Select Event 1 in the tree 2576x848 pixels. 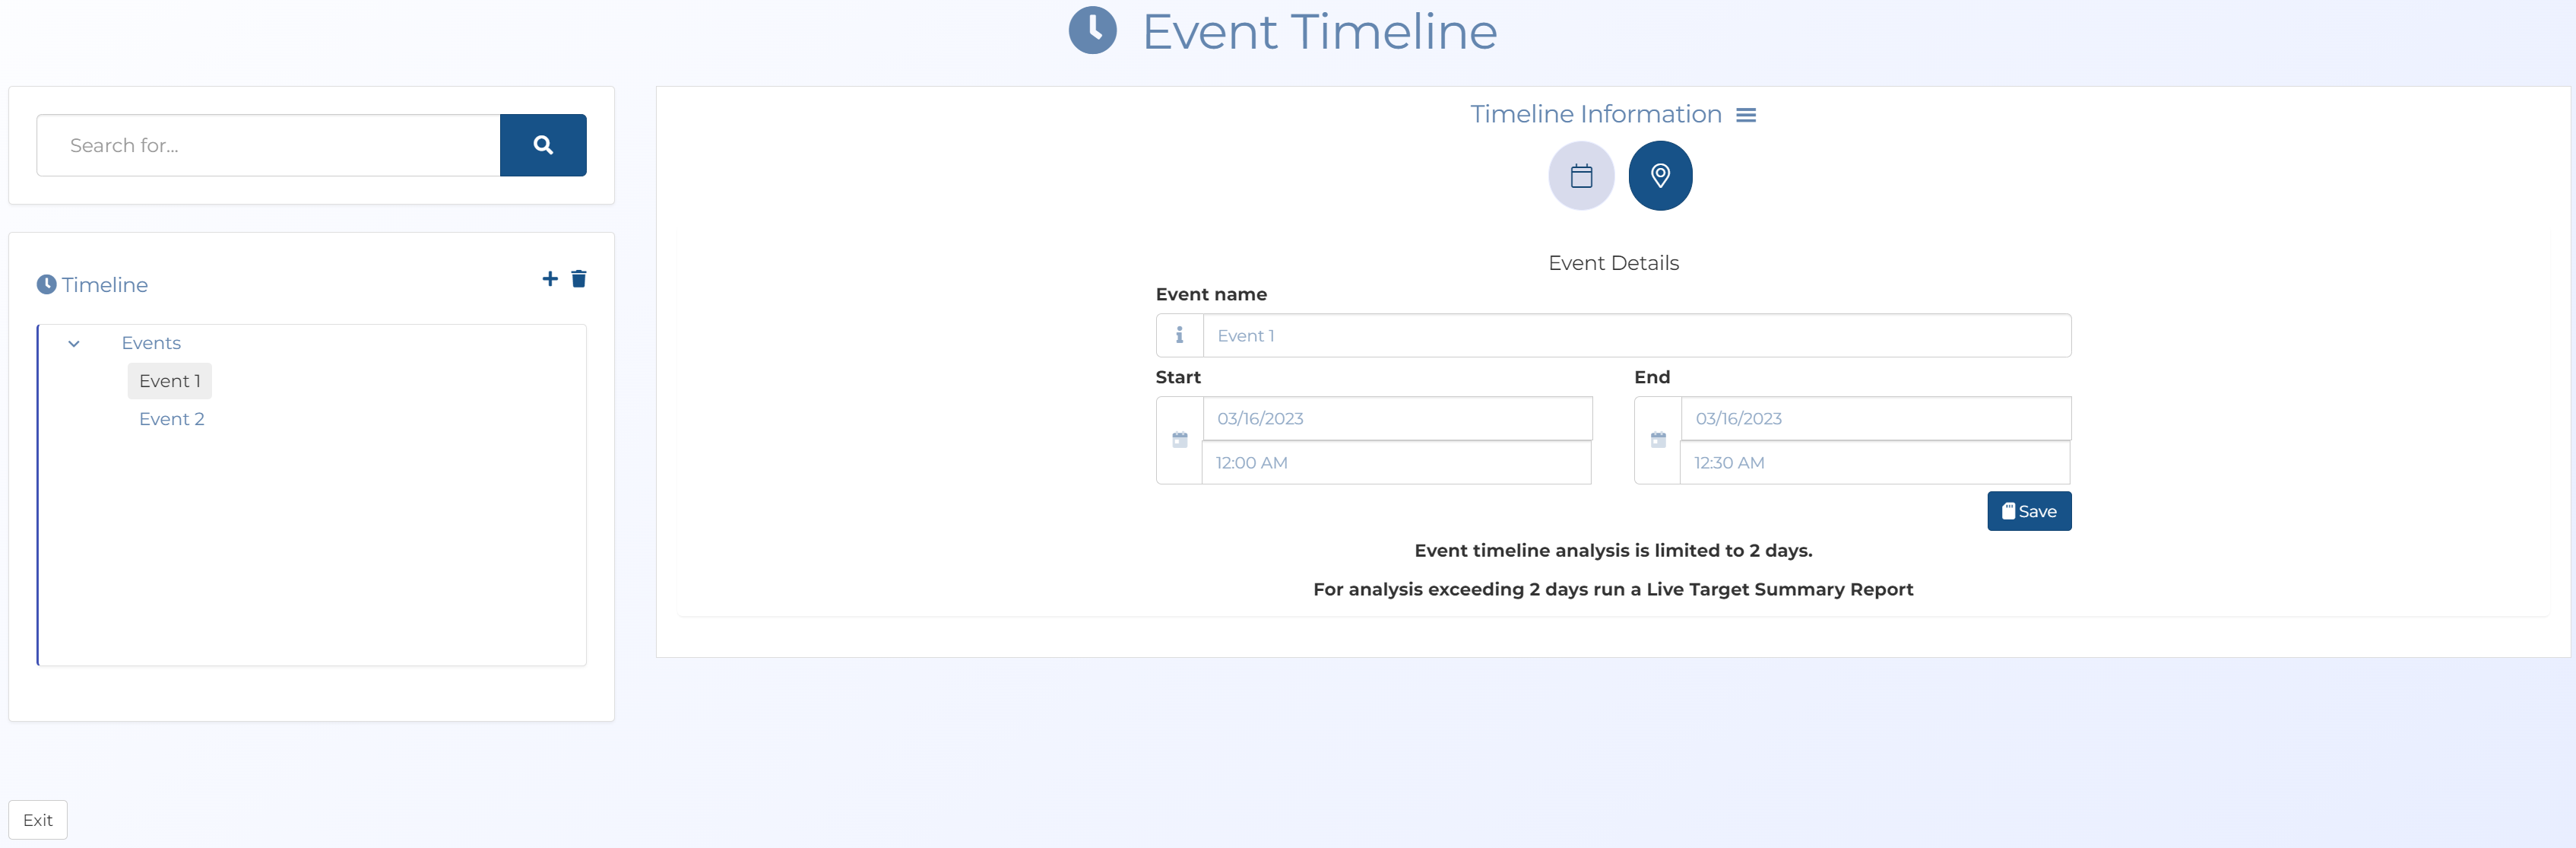click(x=170, y=381)
